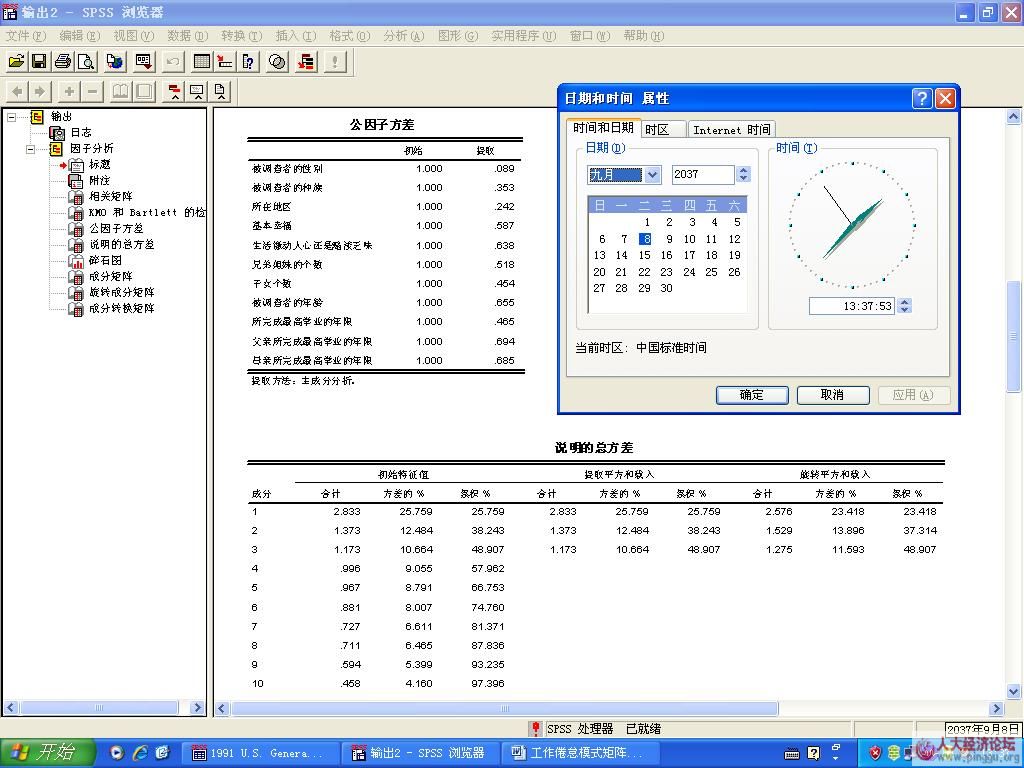1024x768 pixels.
Task: Switch to the Internet 时间 tab
Action: click(731, 129)
